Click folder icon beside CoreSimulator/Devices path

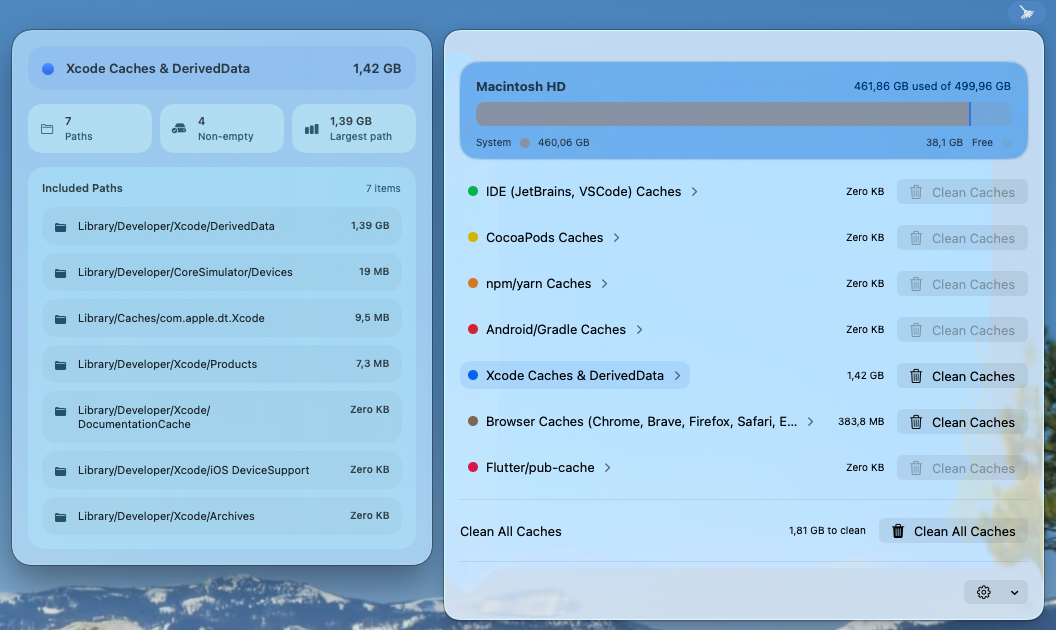click(x=61, y=273)
